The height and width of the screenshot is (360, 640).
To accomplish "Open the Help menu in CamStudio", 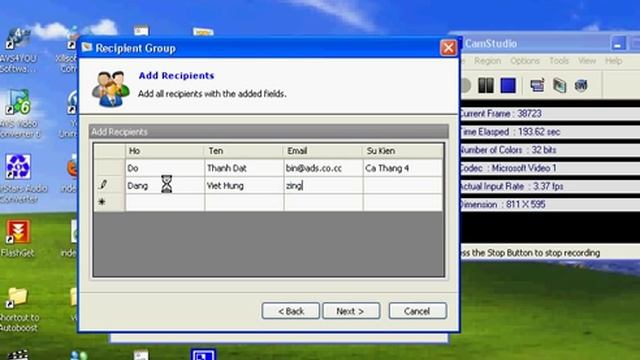I will click(613, 61).
